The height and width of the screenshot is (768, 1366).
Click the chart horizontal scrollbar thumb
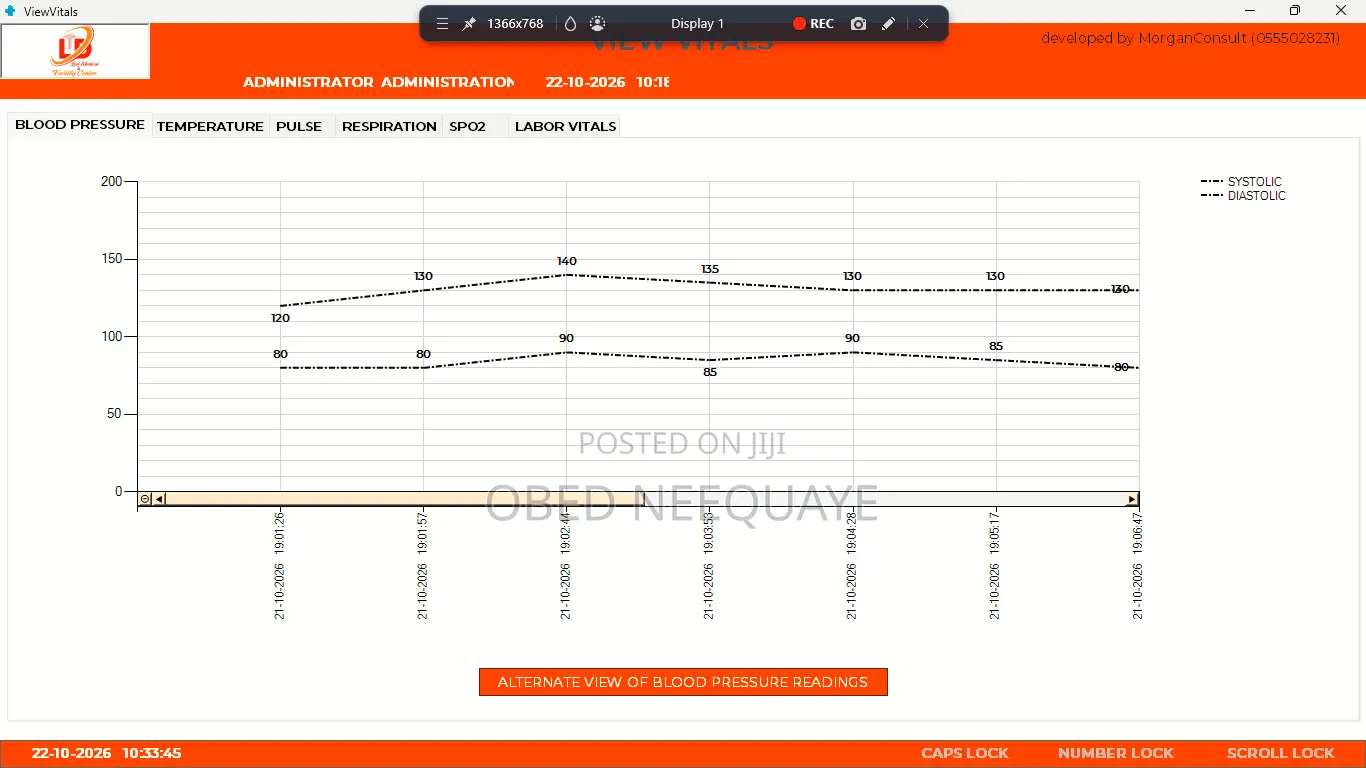pyautogui.click(x=405, y=499)
